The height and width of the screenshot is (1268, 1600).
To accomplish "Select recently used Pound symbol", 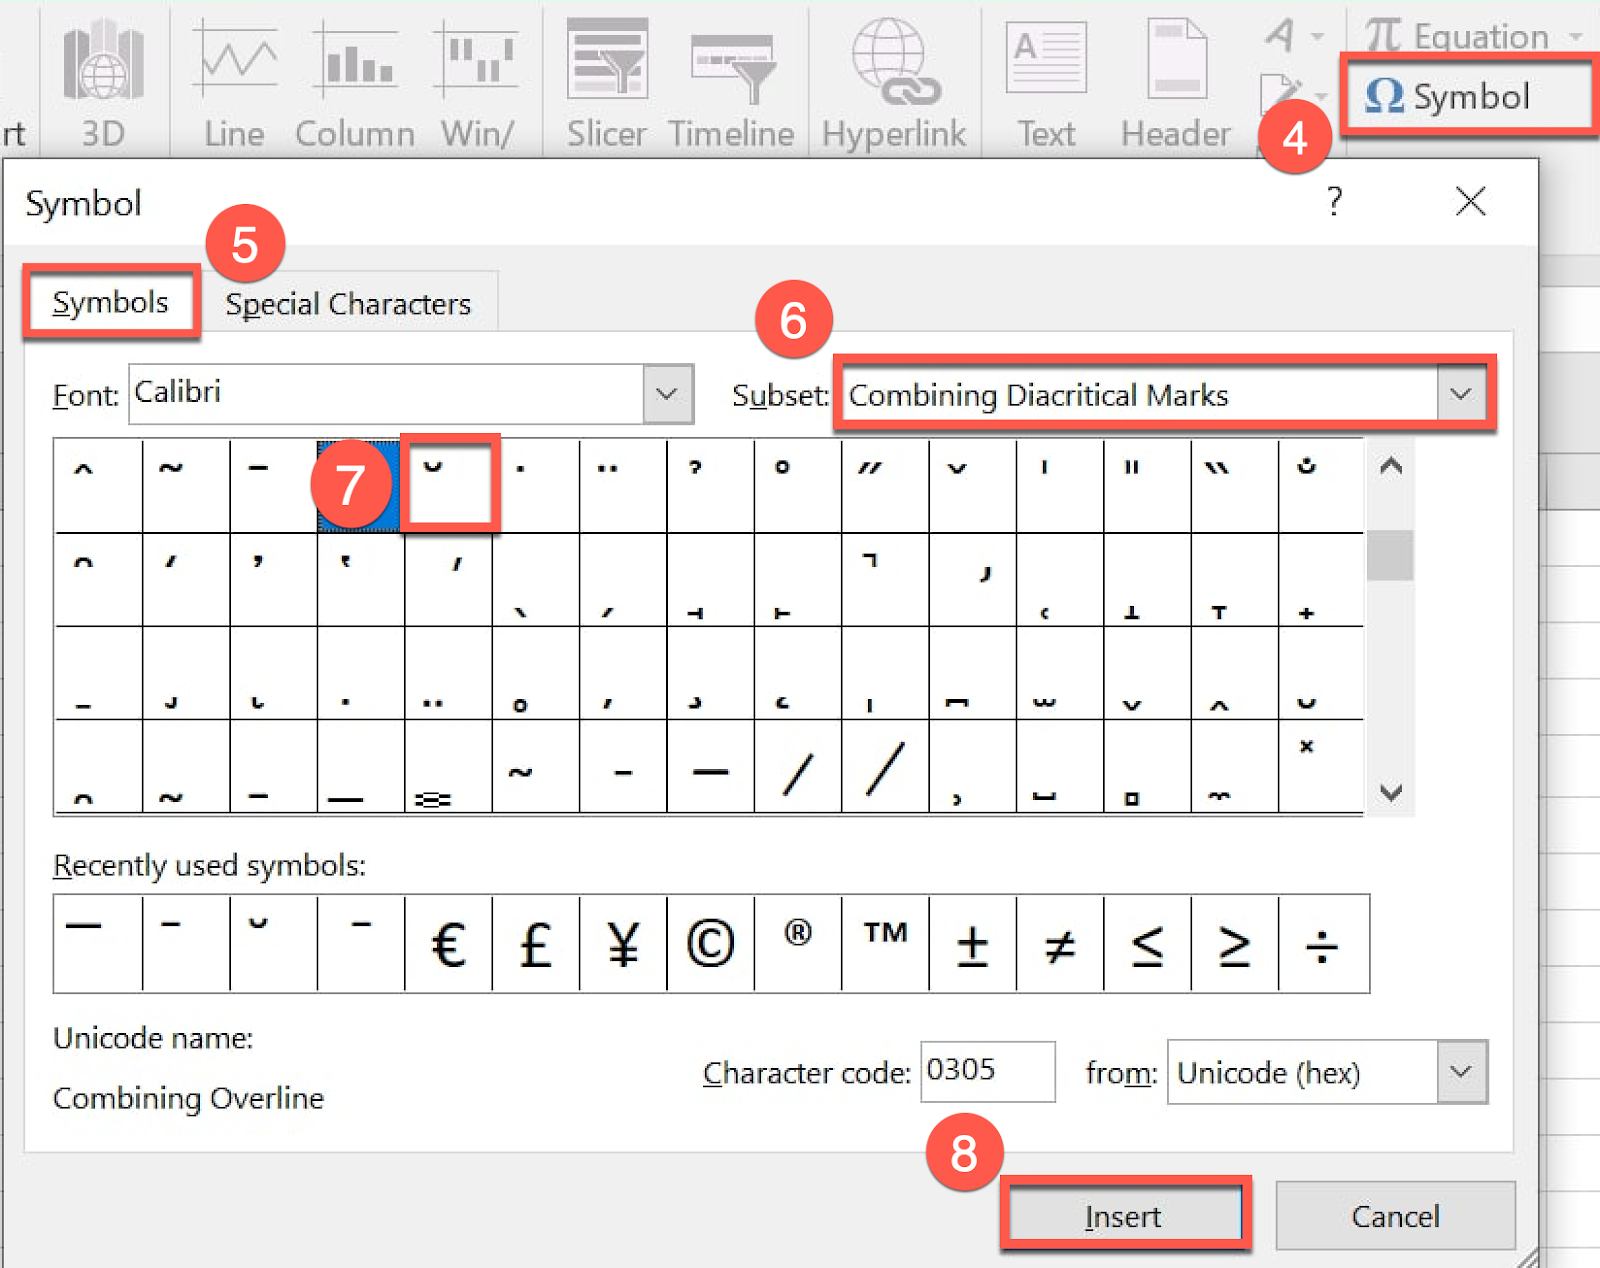I will [x=536, y=944].
